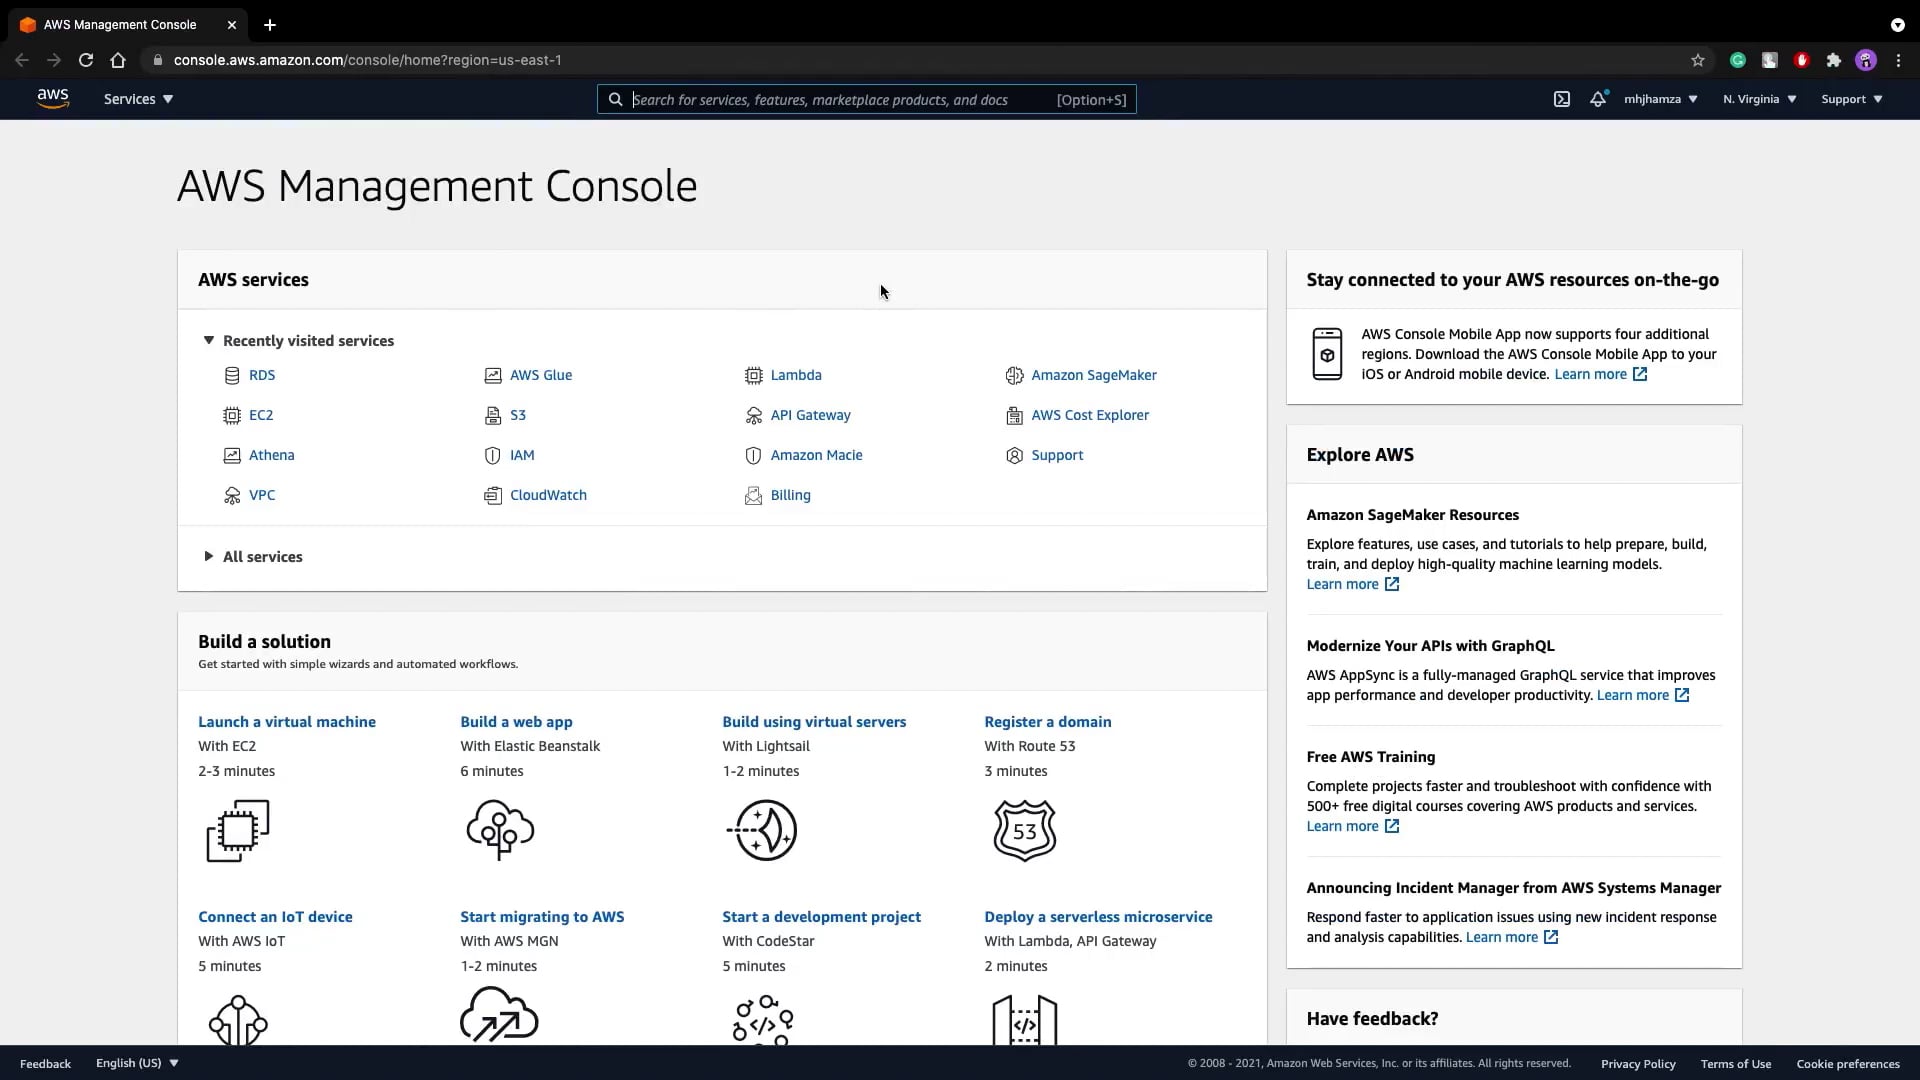The width and height of the screenshot is (1920, 1080).
Task: Click the VPC cloud icon
Action: (232, 496)
